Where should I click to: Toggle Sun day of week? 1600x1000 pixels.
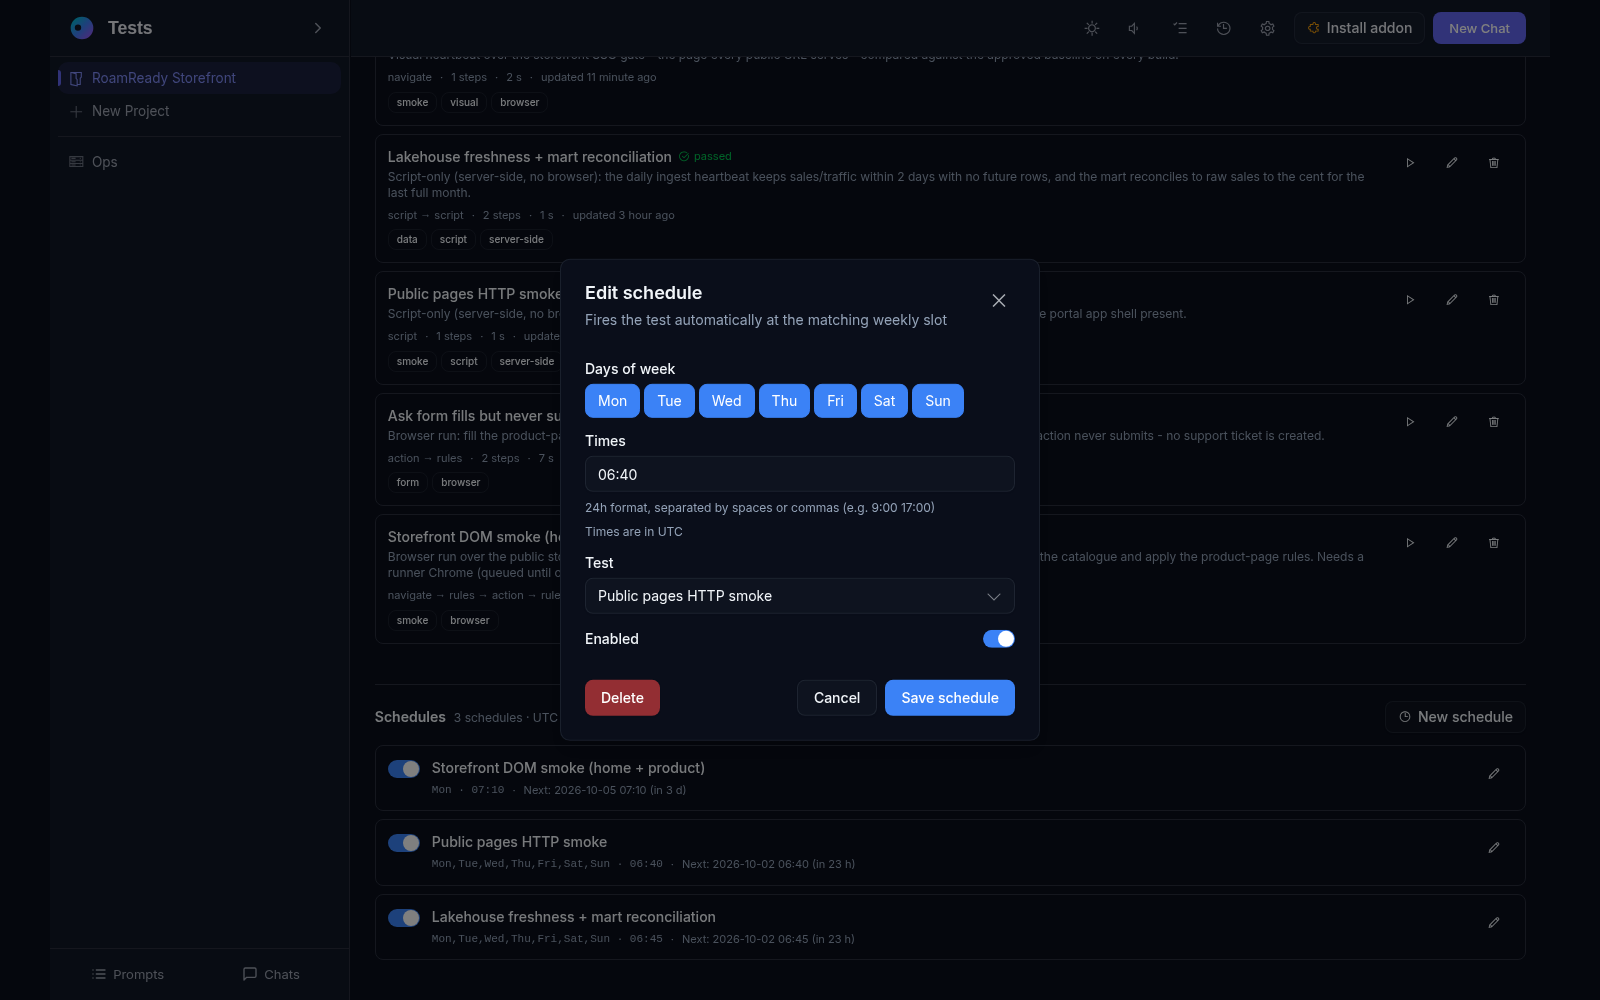click(x=938, y=401)
